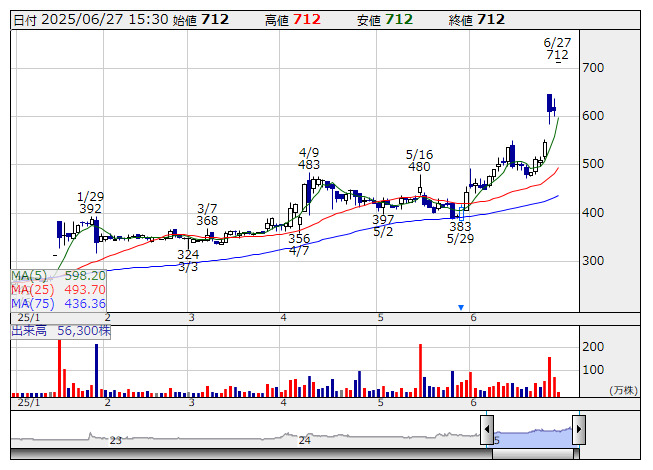Click the 356 4/7 low label

(299, 245)
